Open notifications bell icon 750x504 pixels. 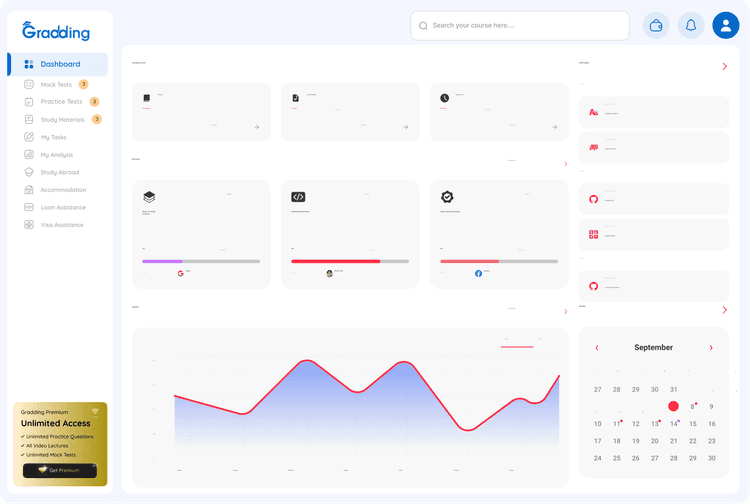(x=691, y=25)
